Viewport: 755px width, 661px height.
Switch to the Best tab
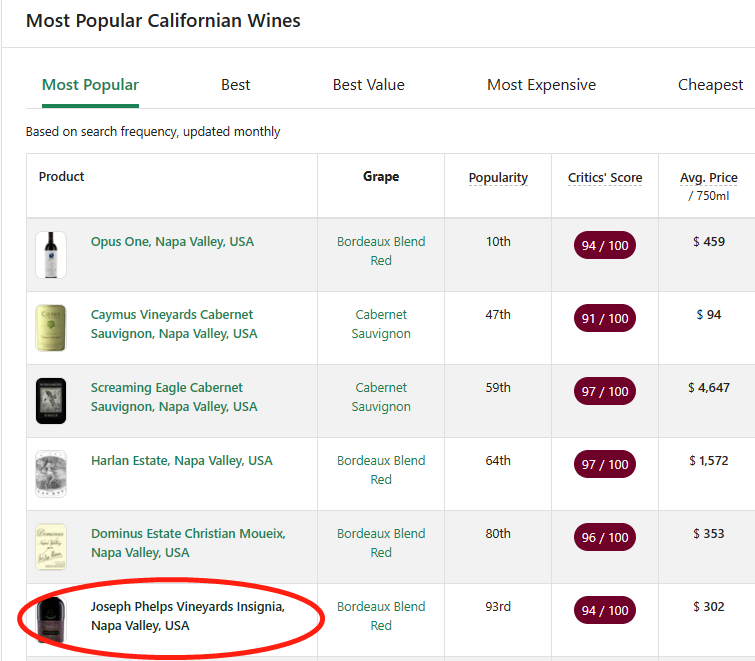[x=236, y=85]
